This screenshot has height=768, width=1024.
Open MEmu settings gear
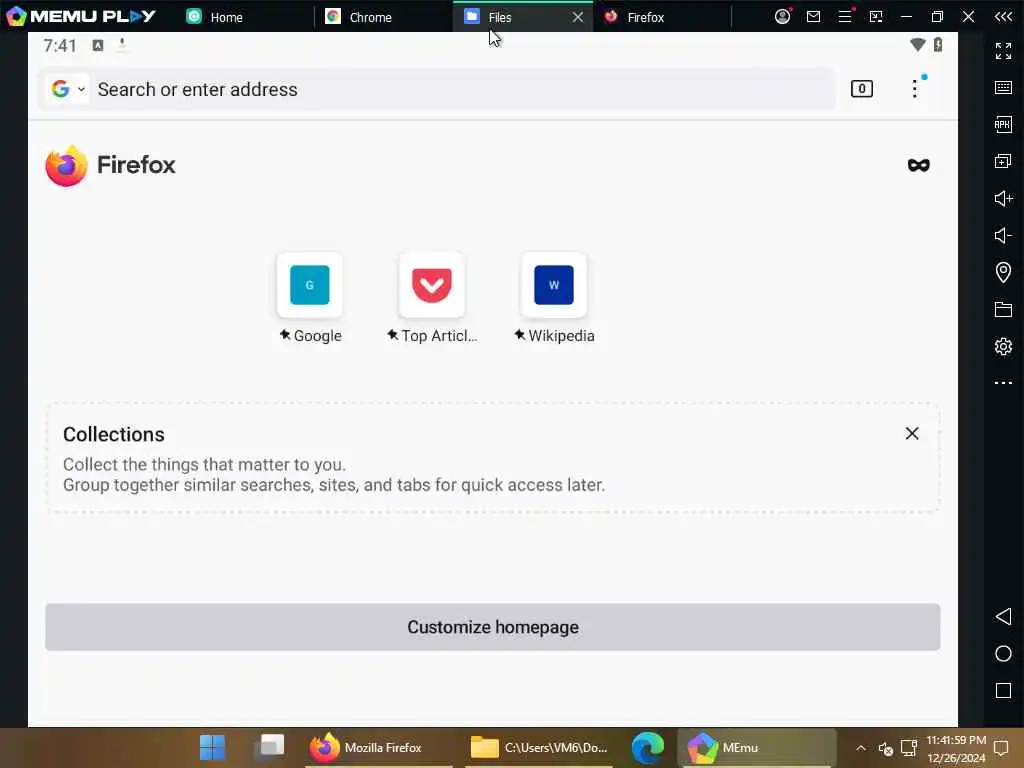[1003, 346]
